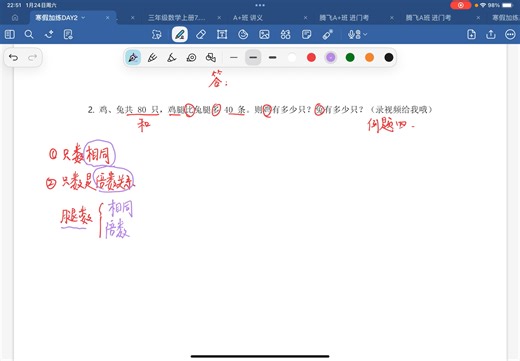This screenshot has width=520, height=361.
Task: Open the multitasking three-dots menu
Action: coord(260,5)
